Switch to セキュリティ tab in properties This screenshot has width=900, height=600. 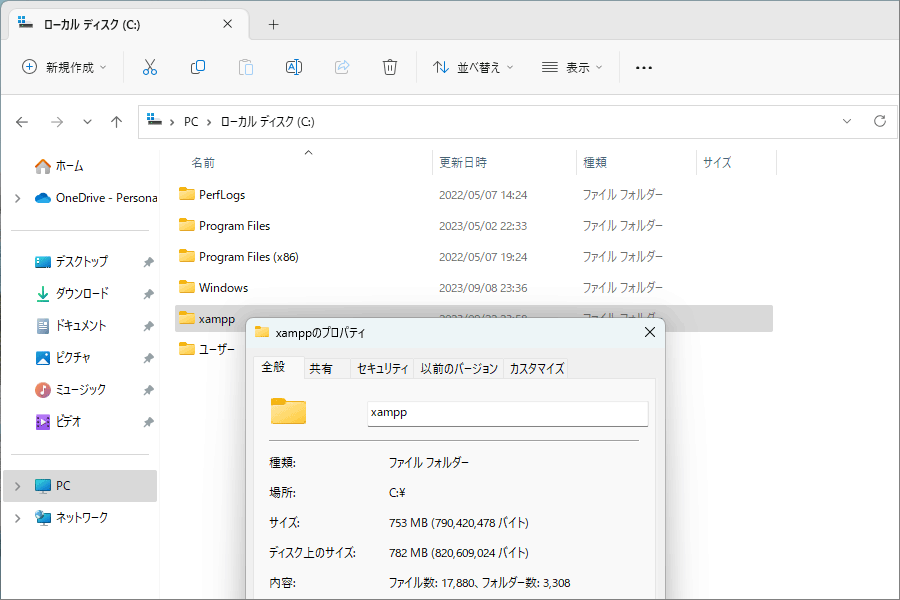click(382, 369)
